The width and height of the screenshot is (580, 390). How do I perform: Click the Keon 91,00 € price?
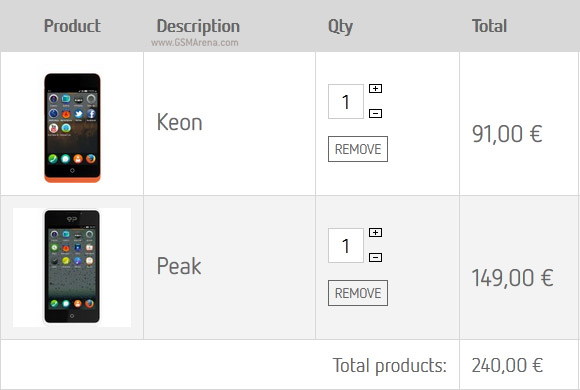tap(507, 134)
